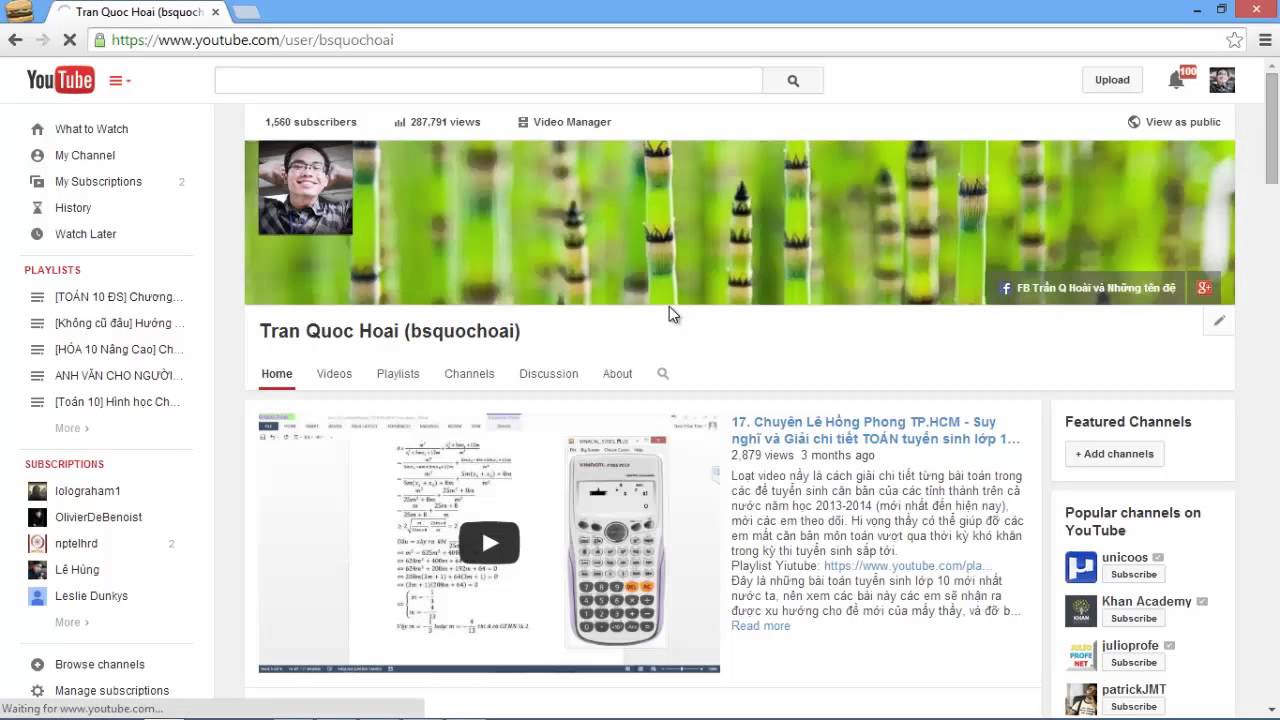
Task: Click the What to Watch home icon
Action: point(37,129)
